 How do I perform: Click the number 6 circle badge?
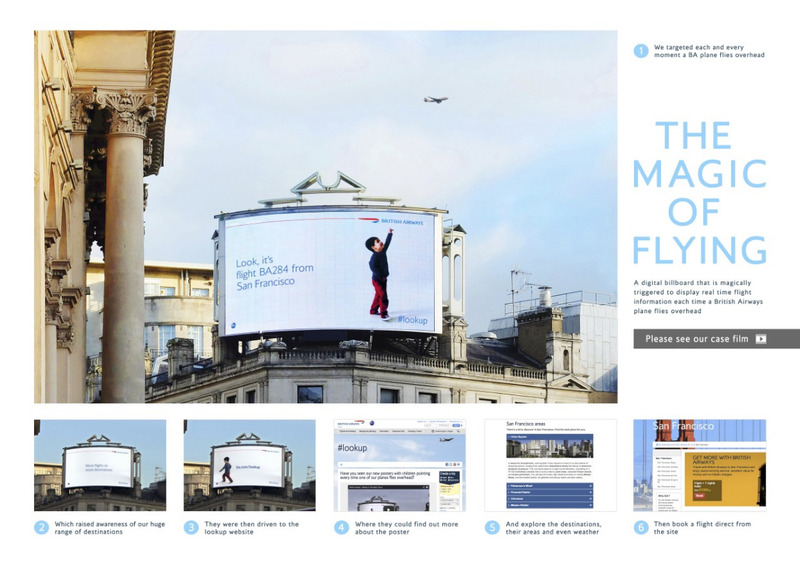coord(642,528)
